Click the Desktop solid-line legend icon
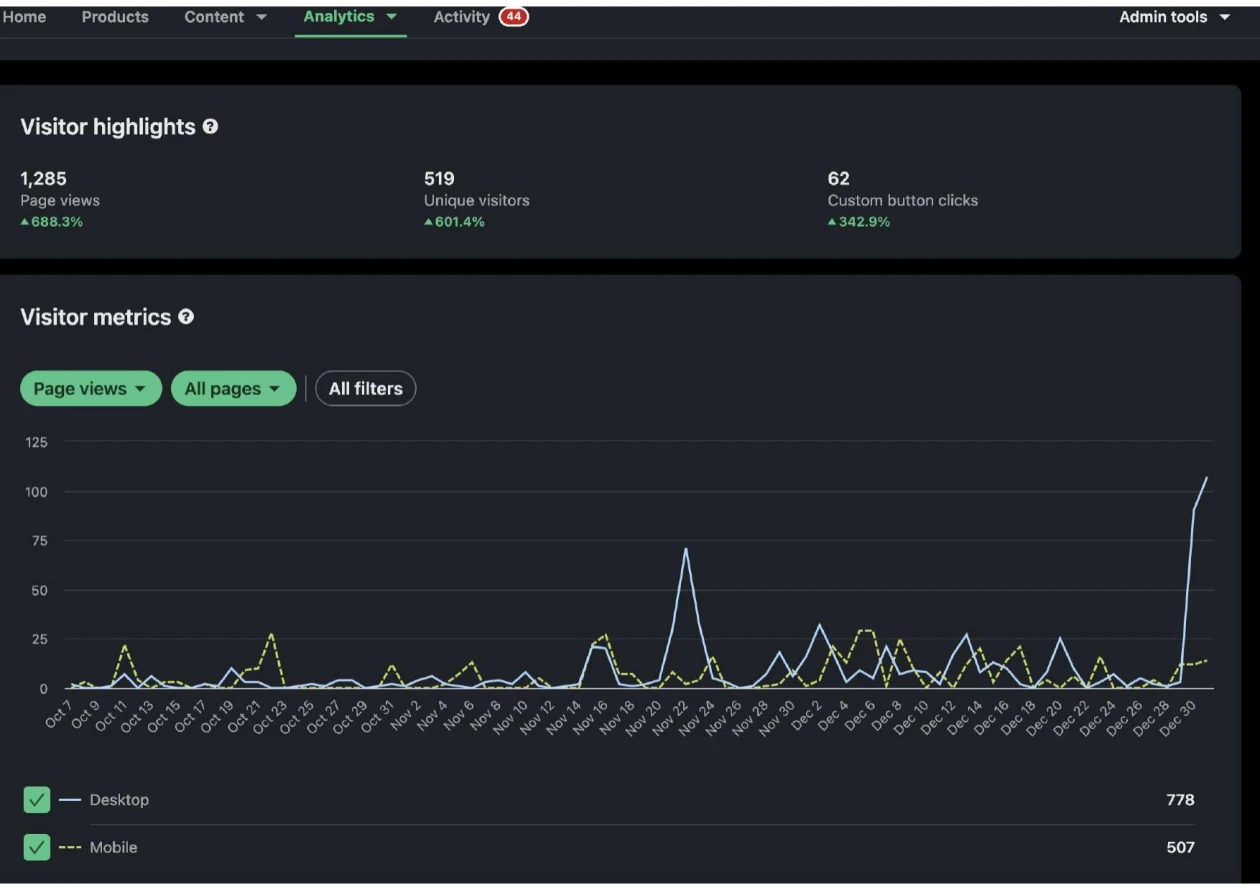Viewport: 1260px width, 890px height. [x=69, y=799]
